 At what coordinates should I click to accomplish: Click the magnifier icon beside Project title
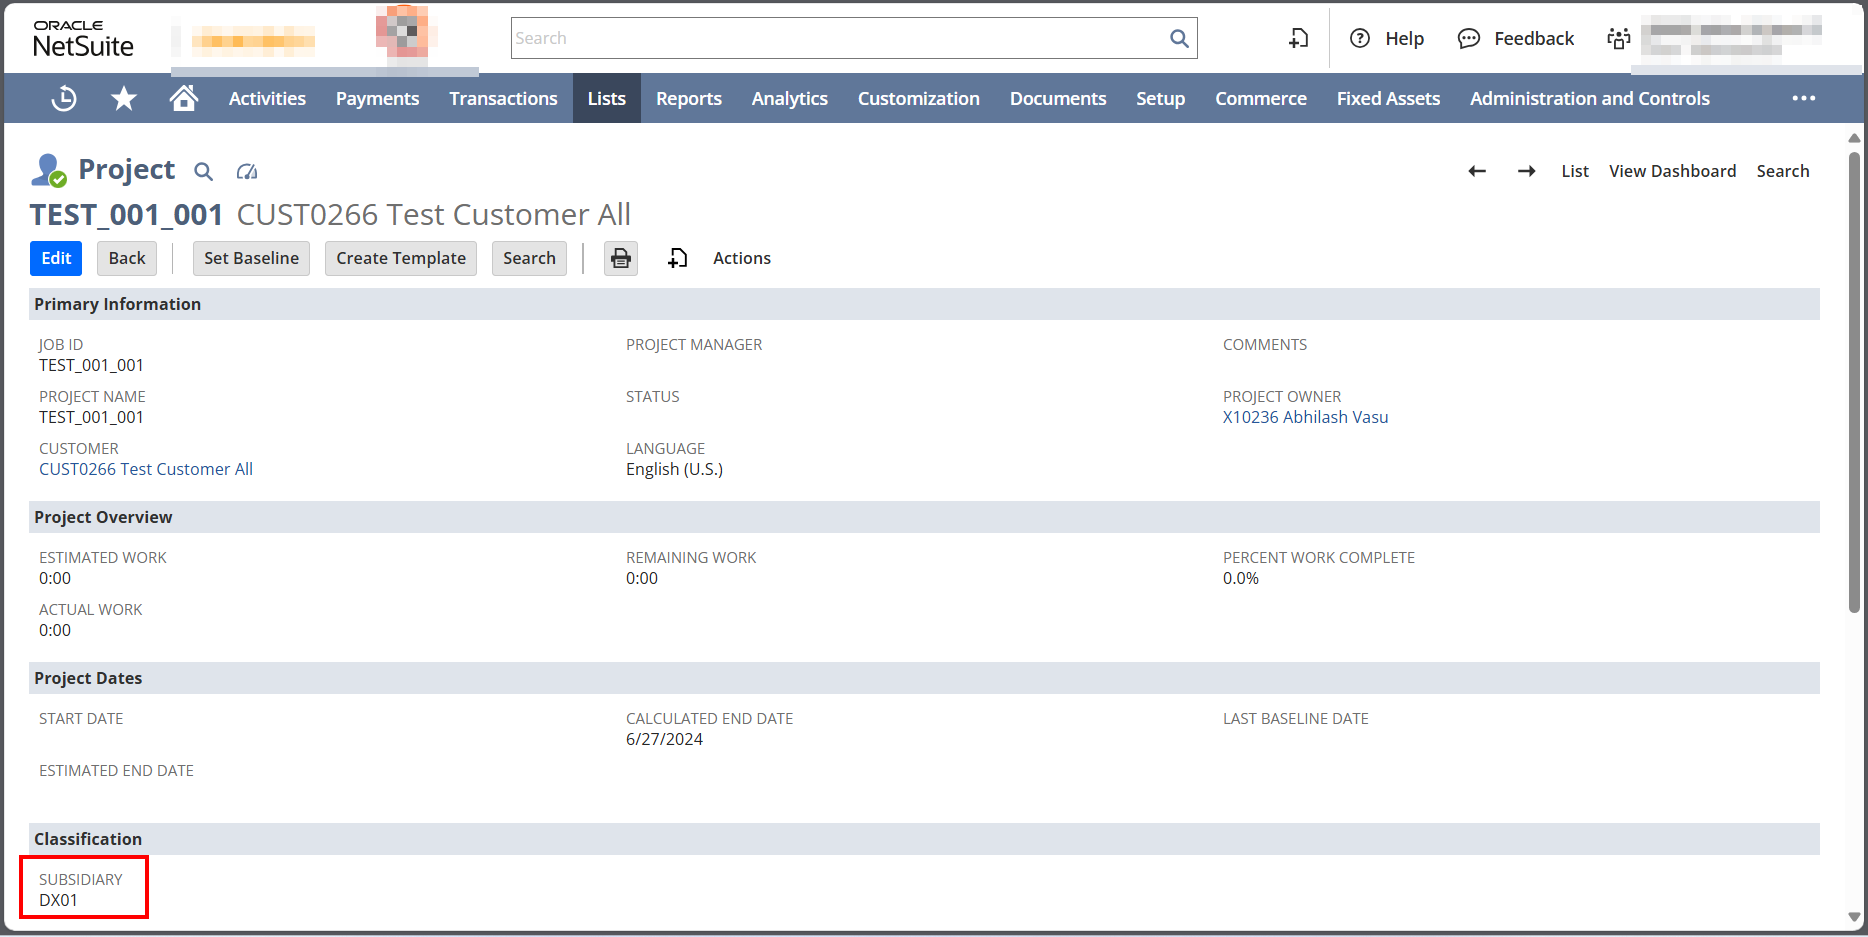tap(203, 172)
